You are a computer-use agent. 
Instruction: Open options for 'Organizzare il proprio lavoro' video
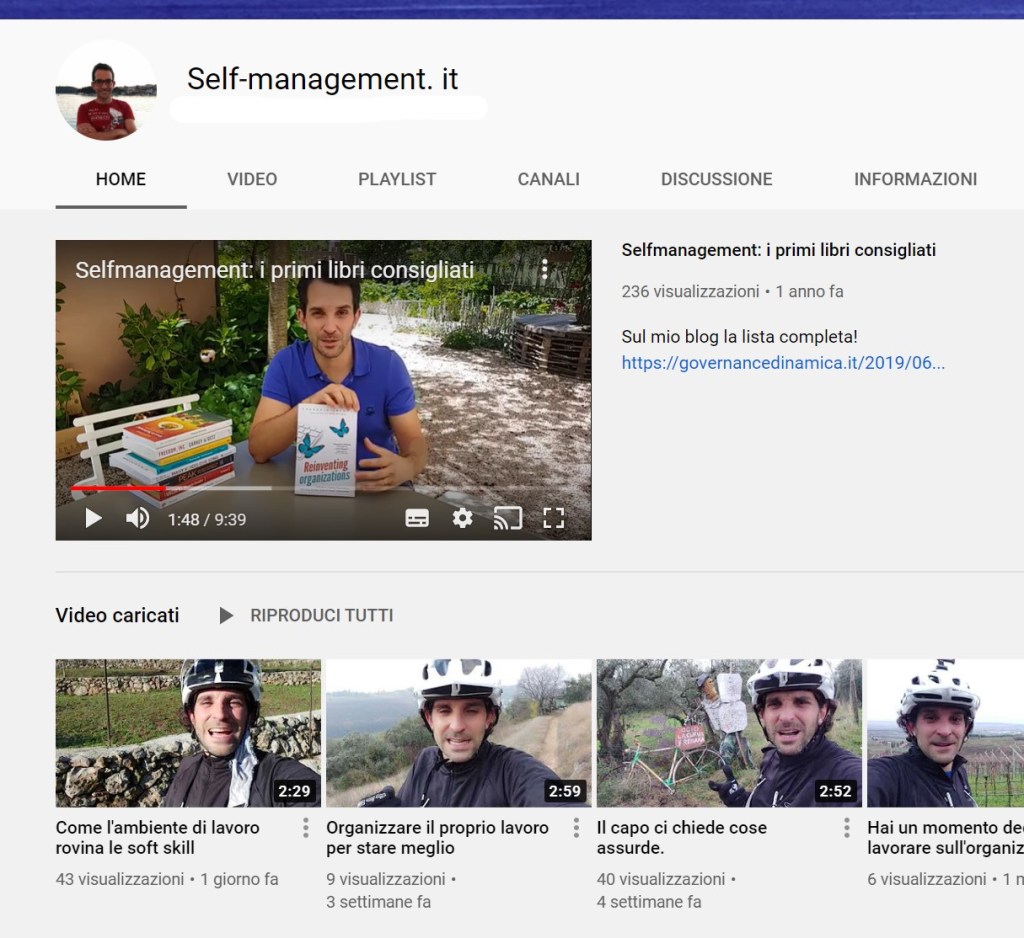point(576,828)
